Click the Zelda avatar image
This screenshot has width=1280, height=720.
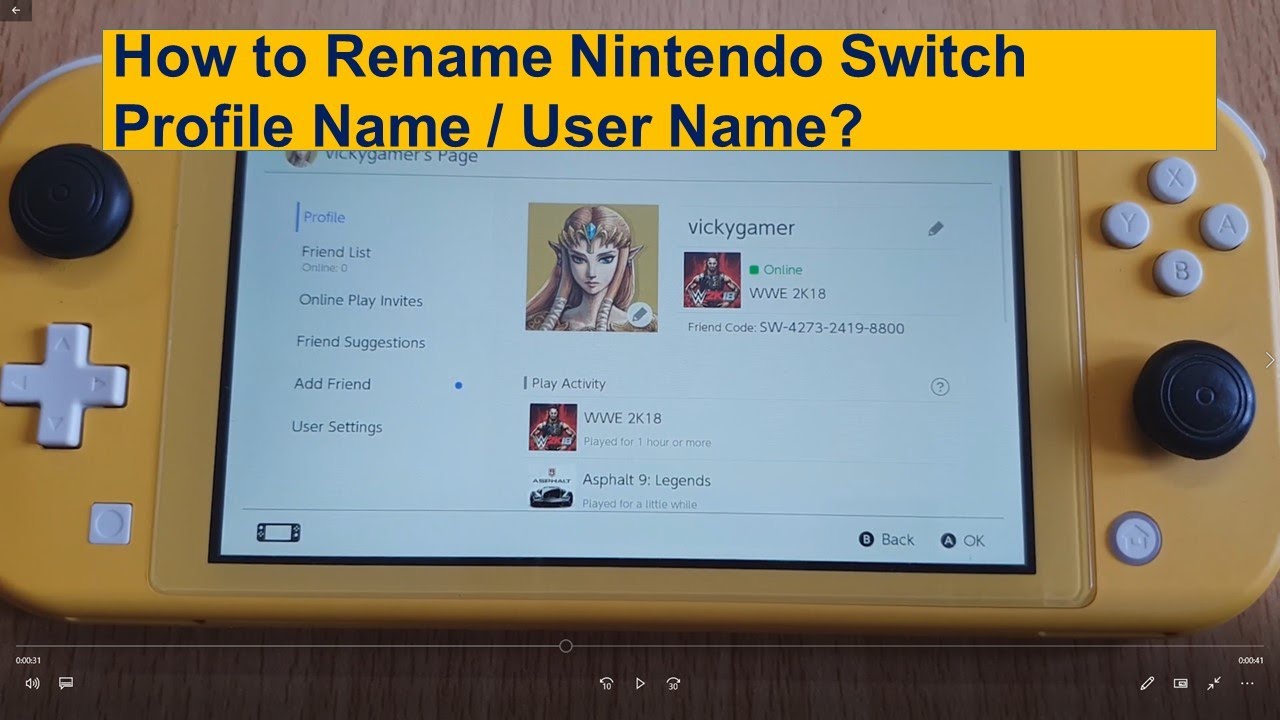592,267
